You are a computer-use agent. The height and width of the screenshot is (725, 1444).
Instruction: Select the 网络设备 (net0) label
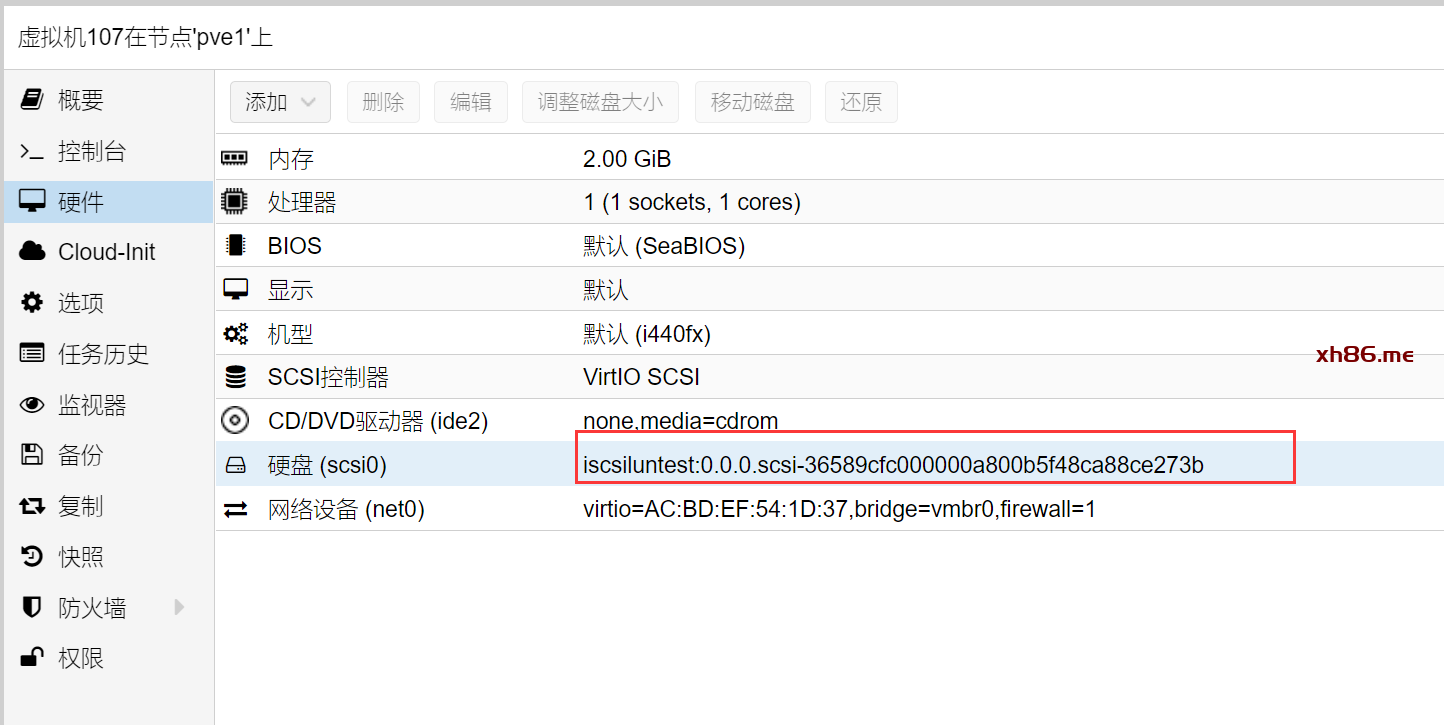(346, 510)
